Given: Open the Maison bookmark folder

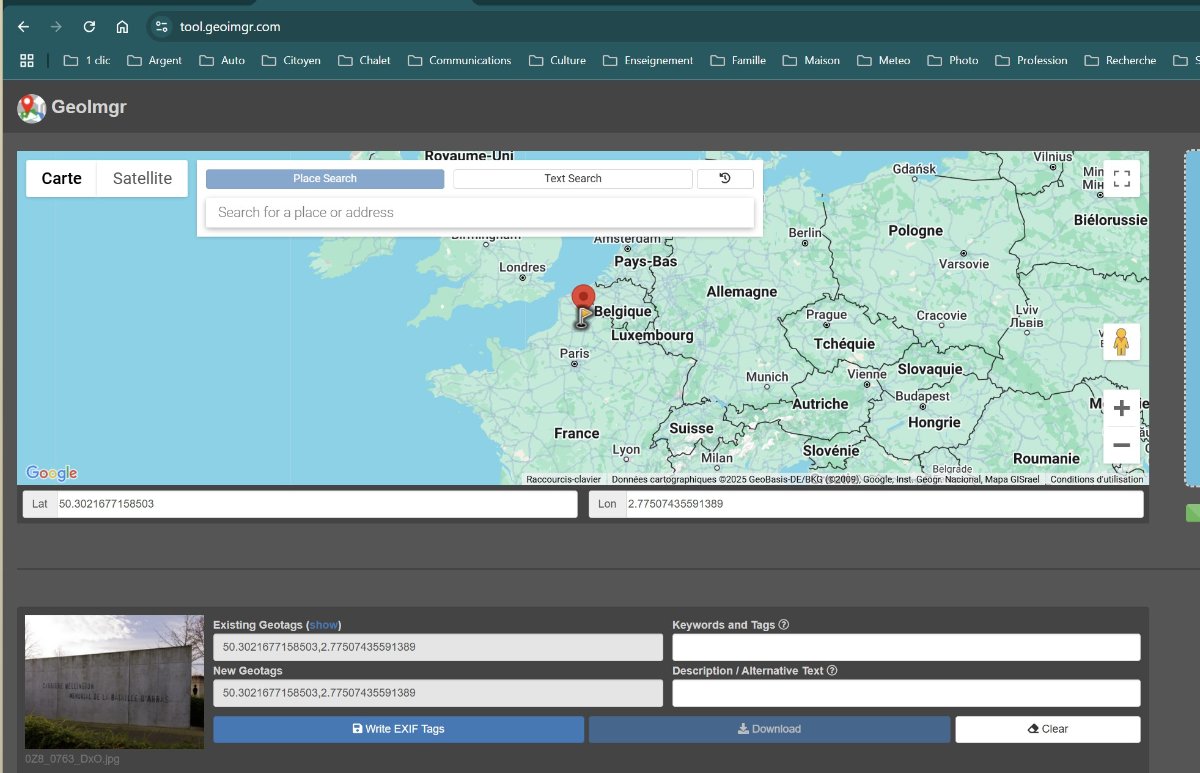Looking at the screenshot, I should coord(811,60).
